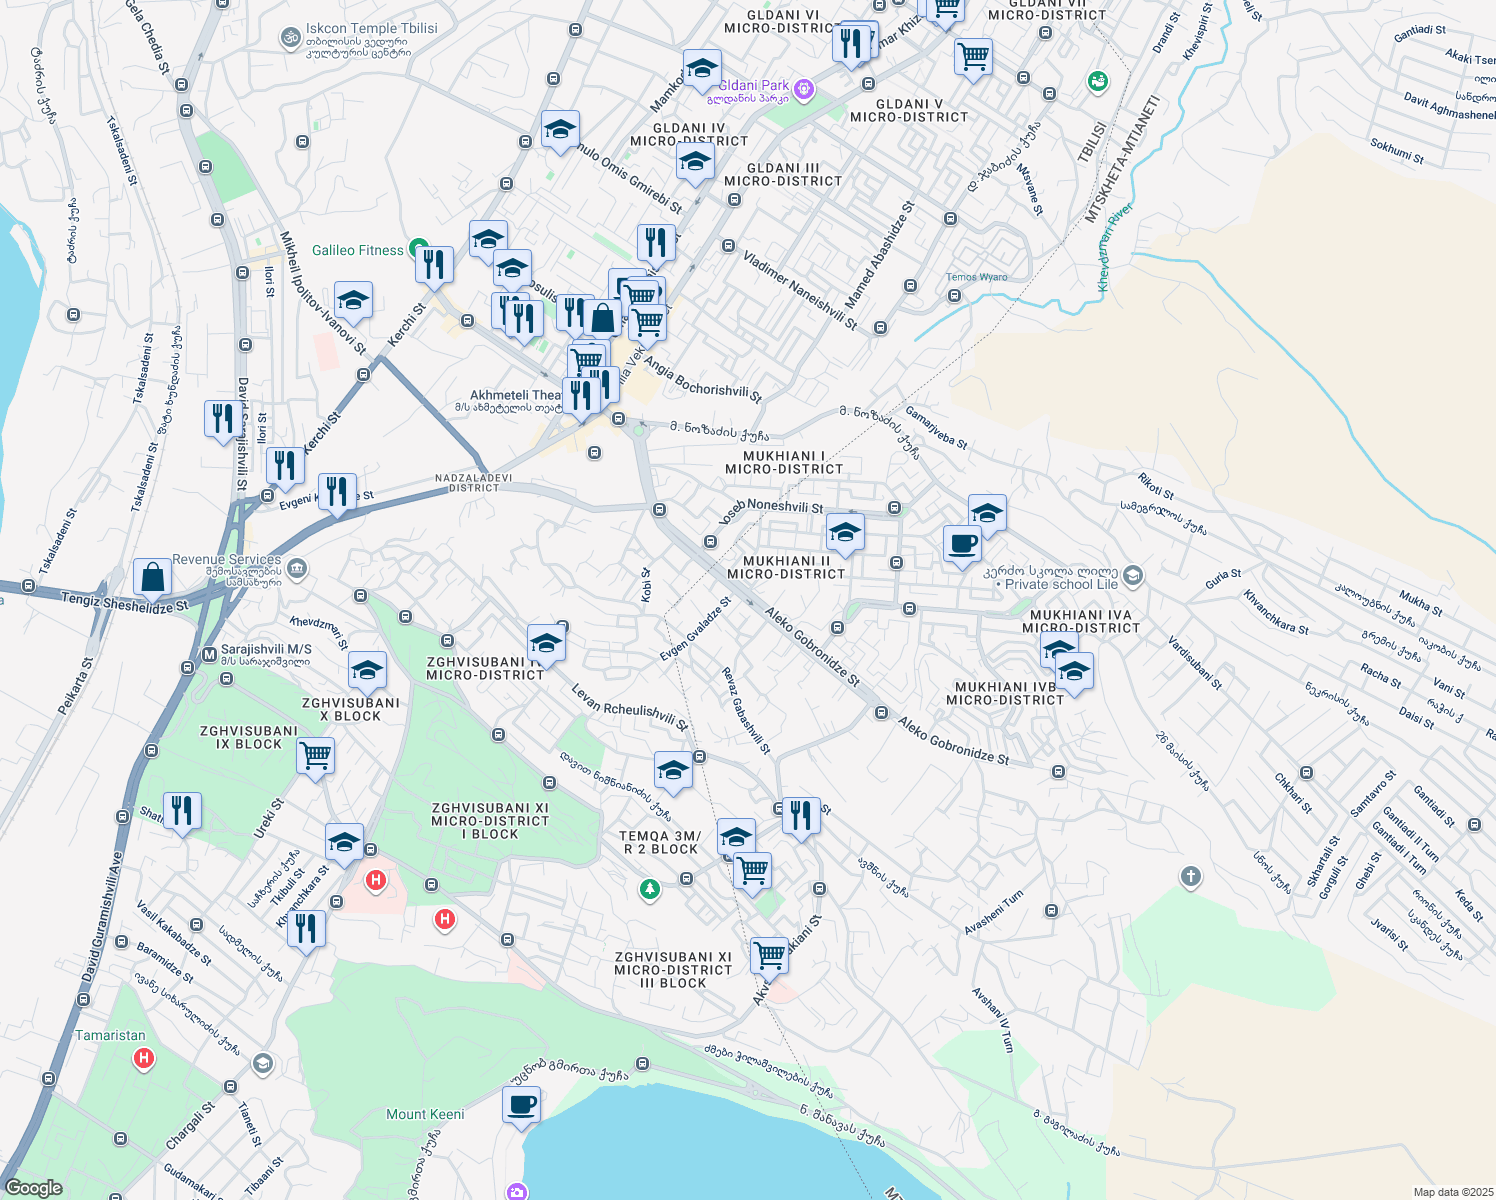Select the church cross icon east of Avasheni Turn
Screen dimensions: 1496x1200
point(1189,877)
